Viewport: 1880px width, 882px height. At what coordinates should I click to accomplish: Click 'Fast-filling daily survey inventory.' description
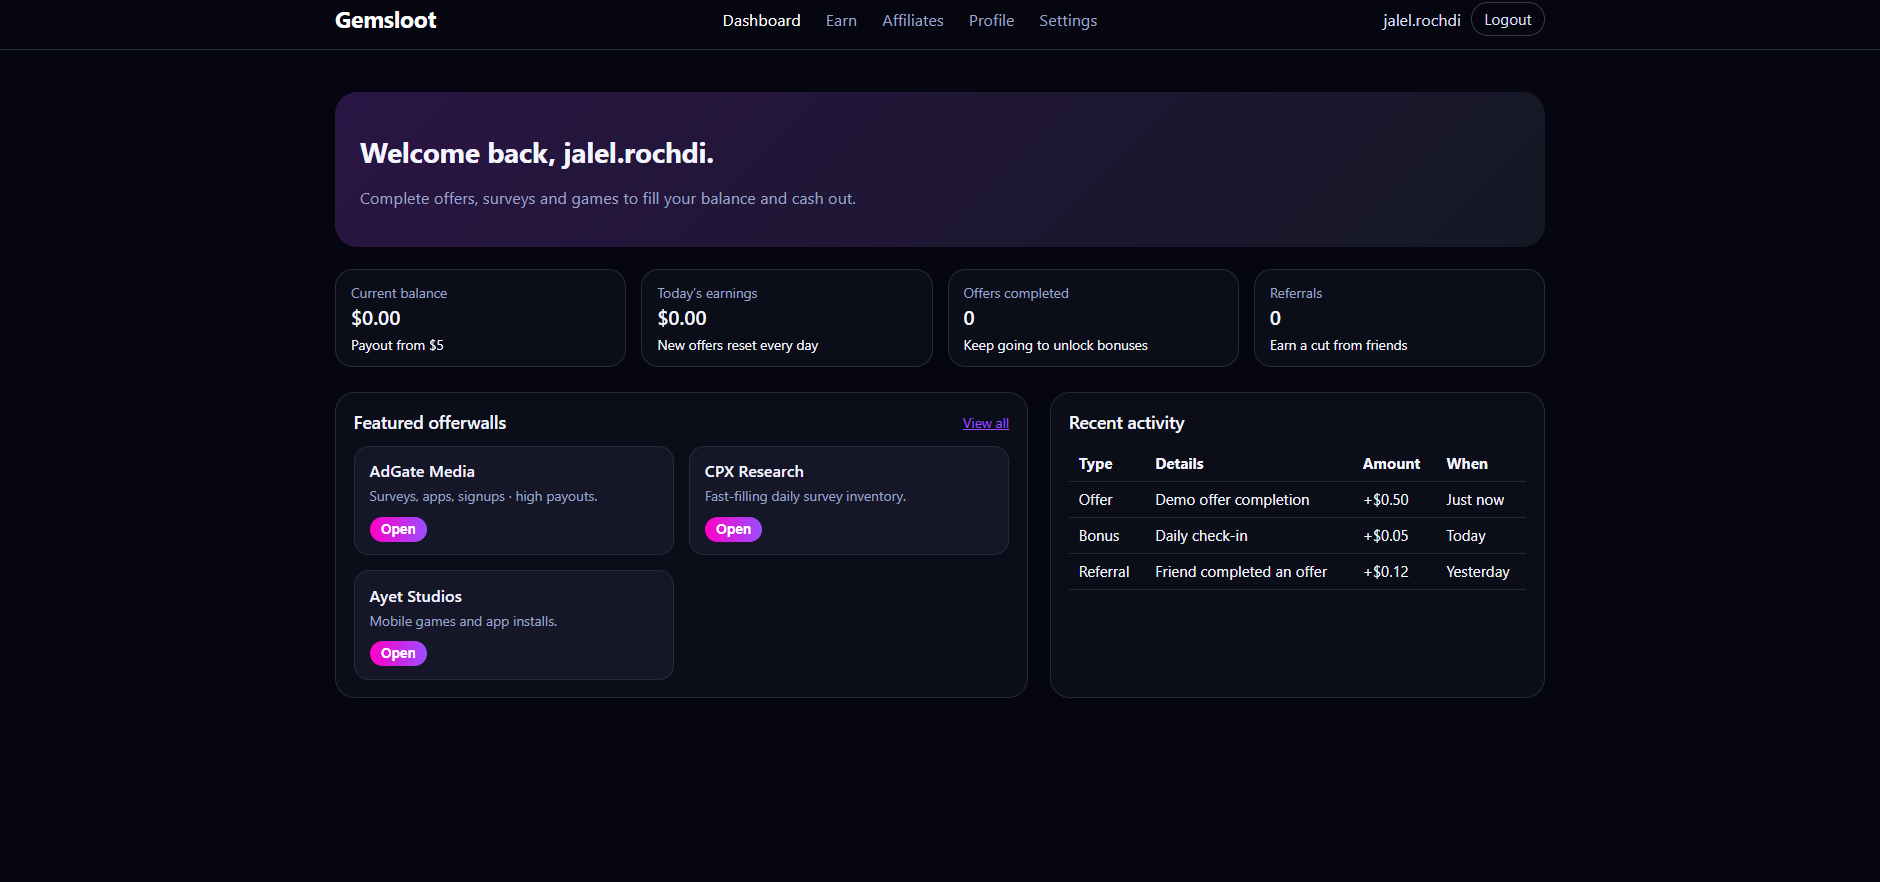[x=805, y=496]
